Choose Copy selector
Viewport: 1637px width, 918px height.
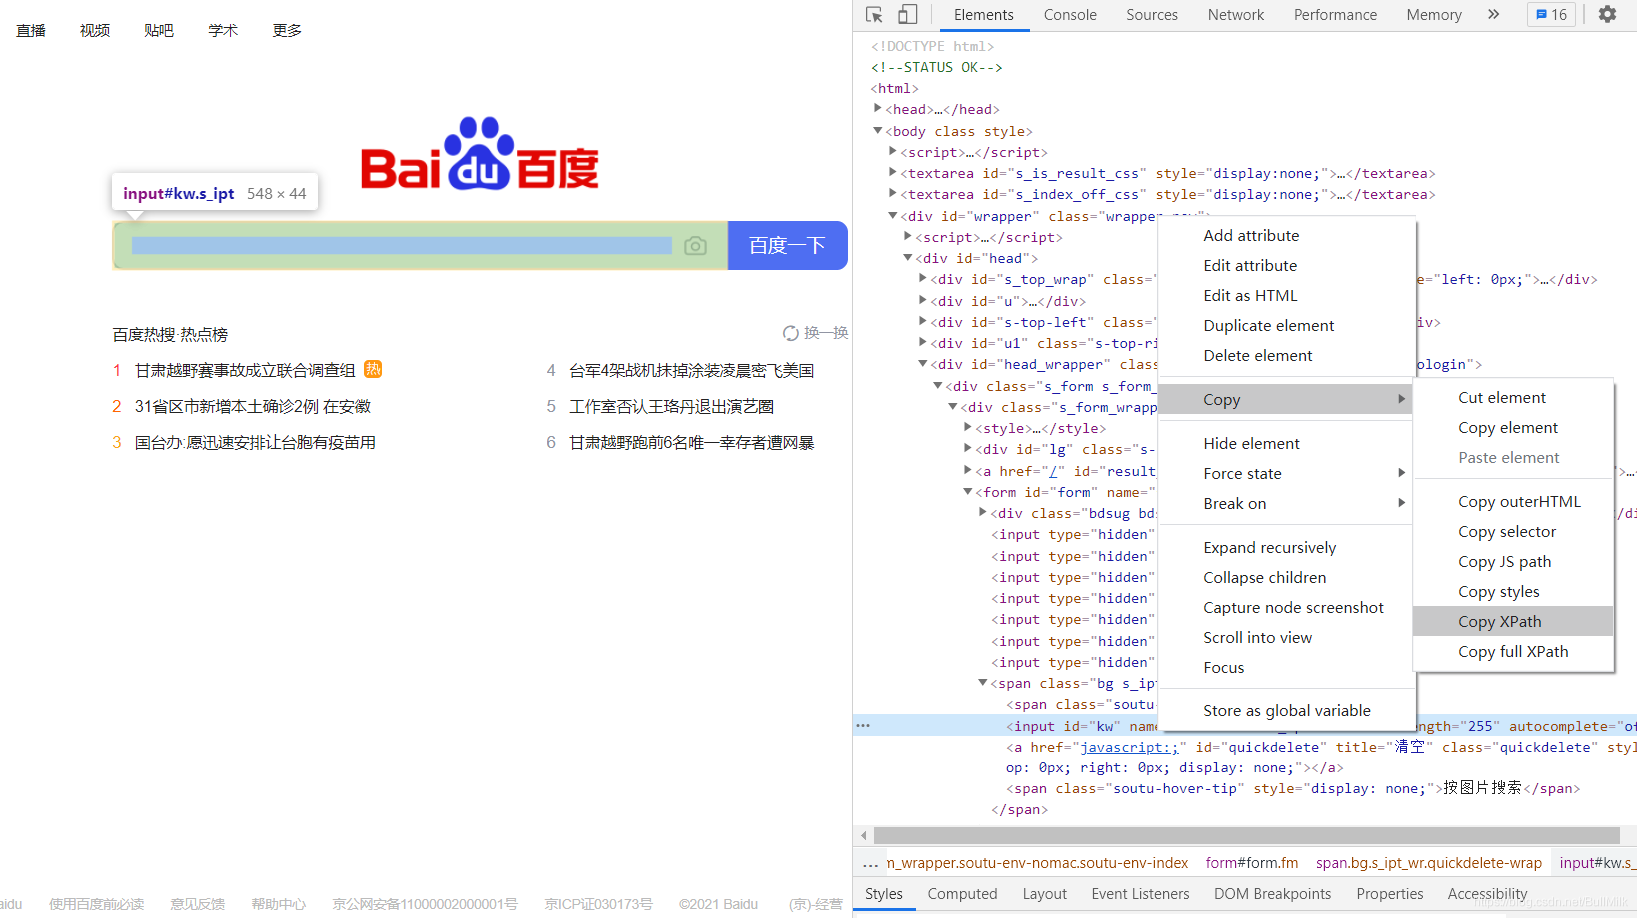1513,531
